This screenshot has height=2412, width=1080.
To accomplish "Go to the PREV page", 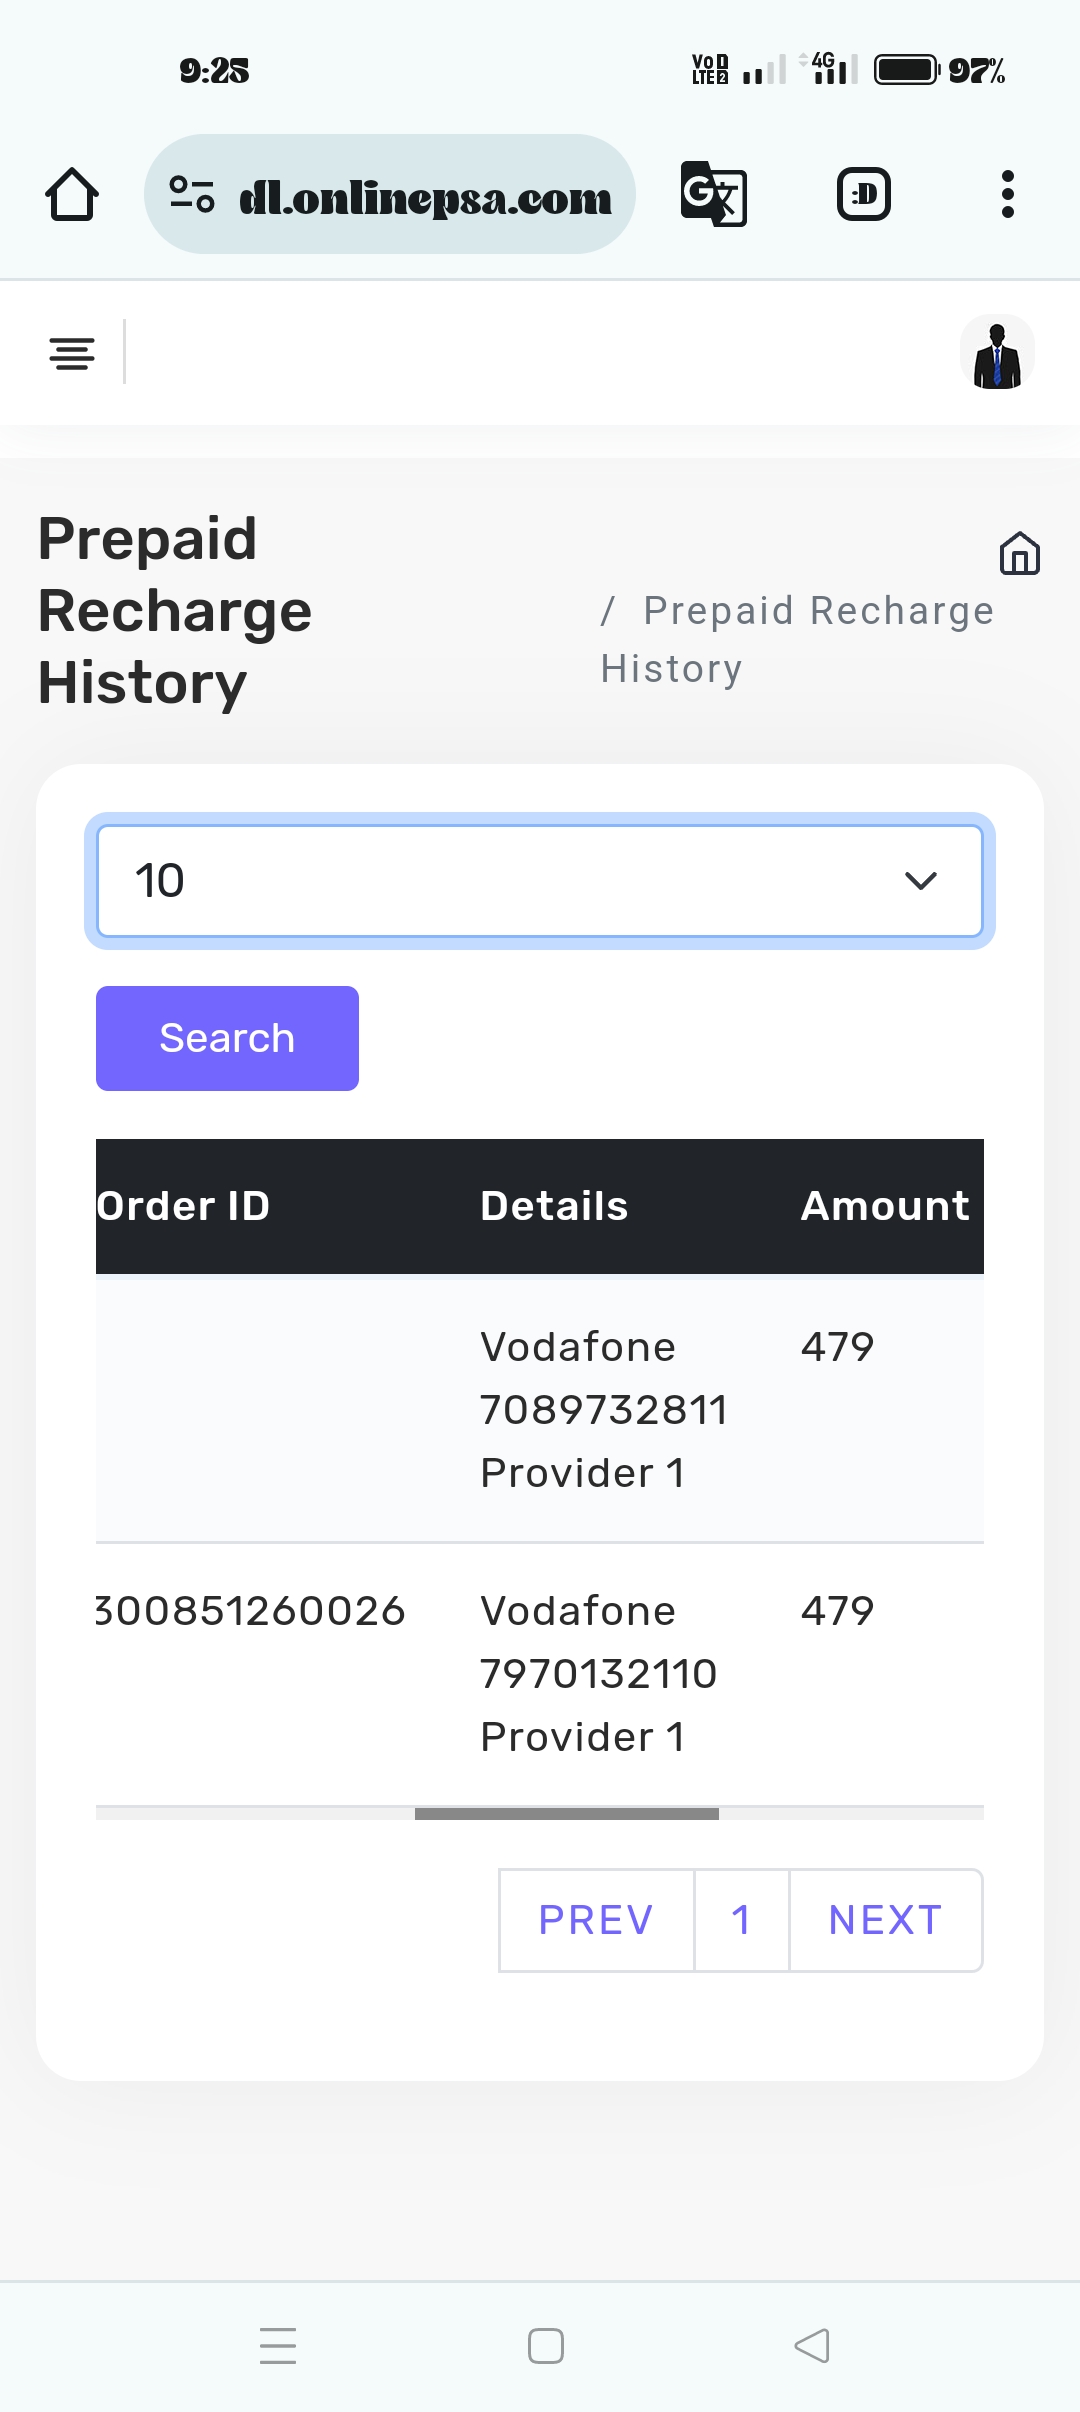I will pyautogui.click(x=596, y=1920).
